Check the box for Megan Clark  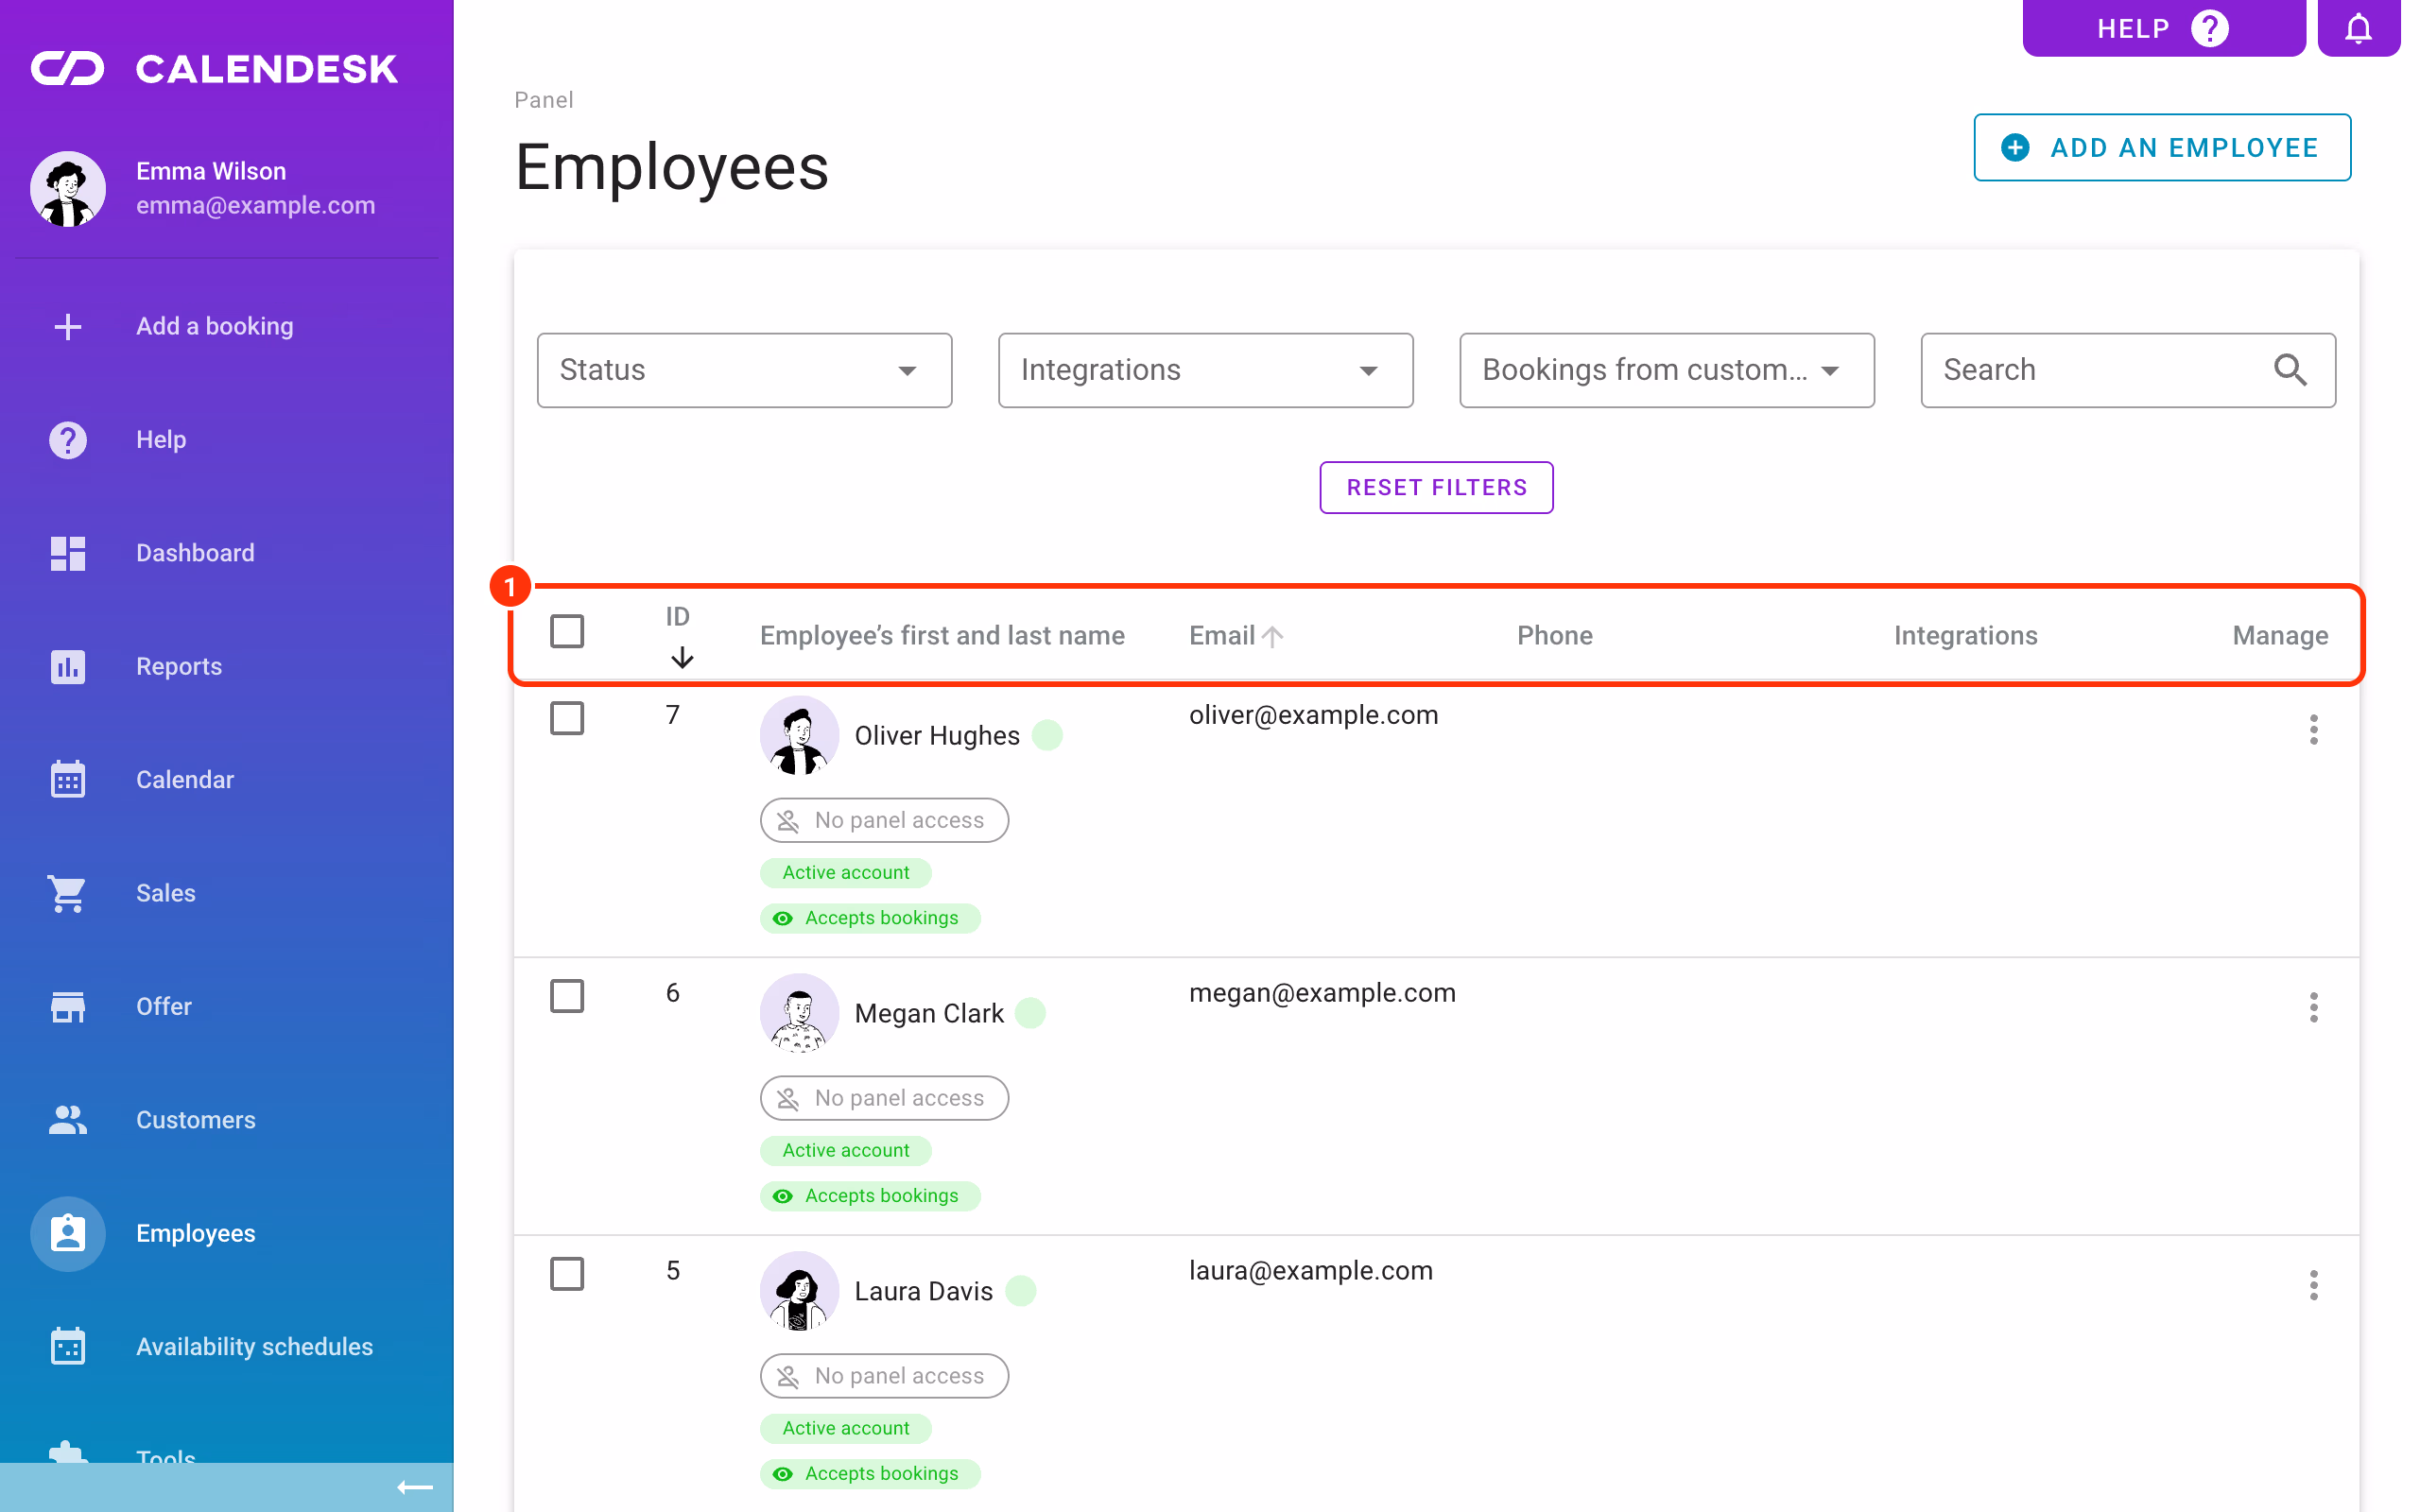(567, 996)
